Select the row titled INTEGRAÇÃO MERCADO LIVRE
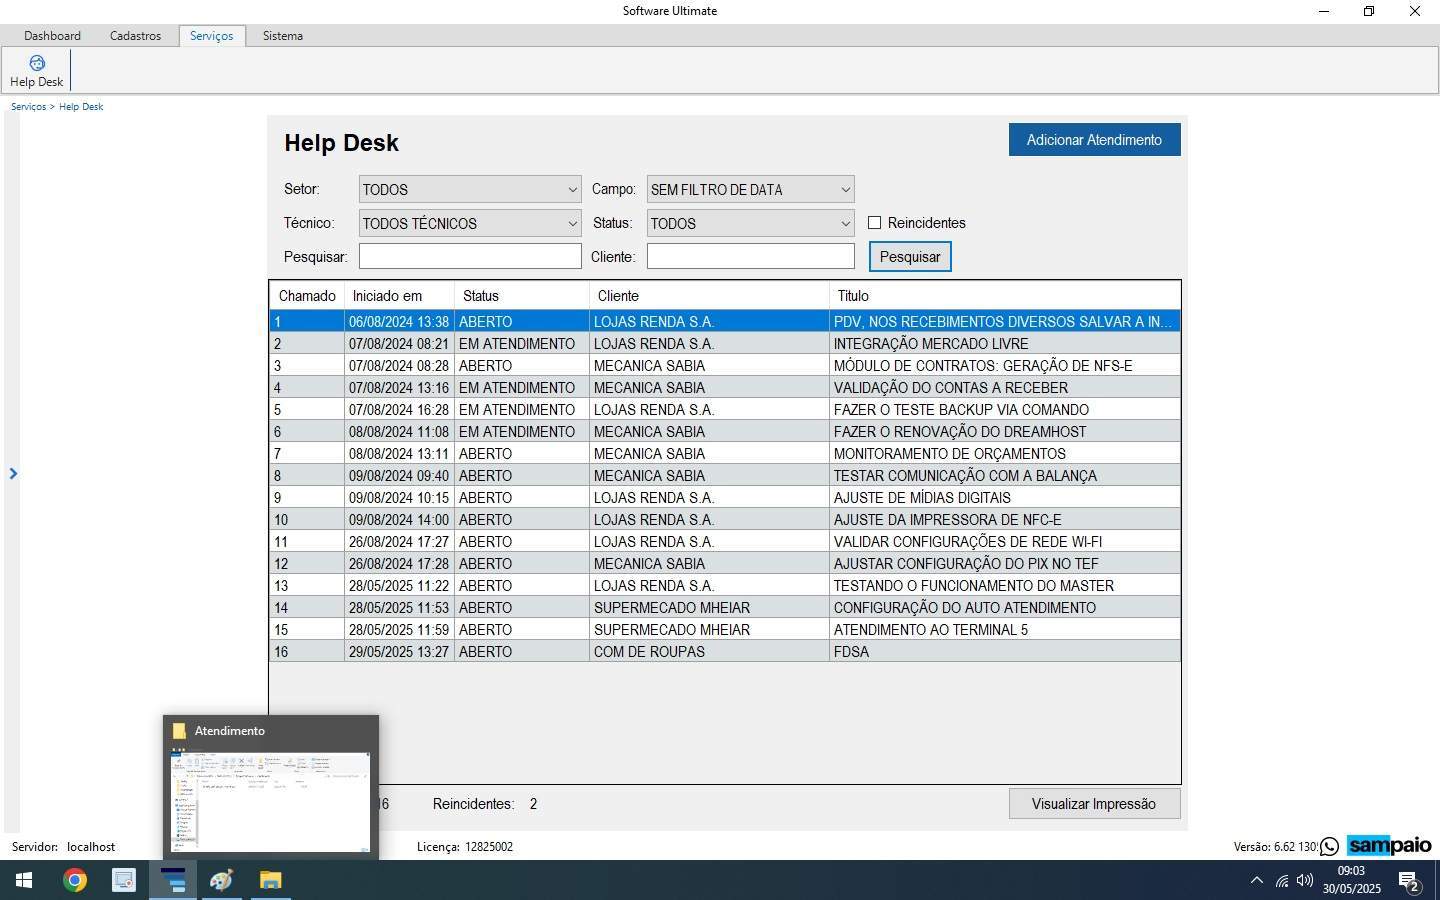Viewport: 1440px width, 900px height. click(x=725, y=344)
